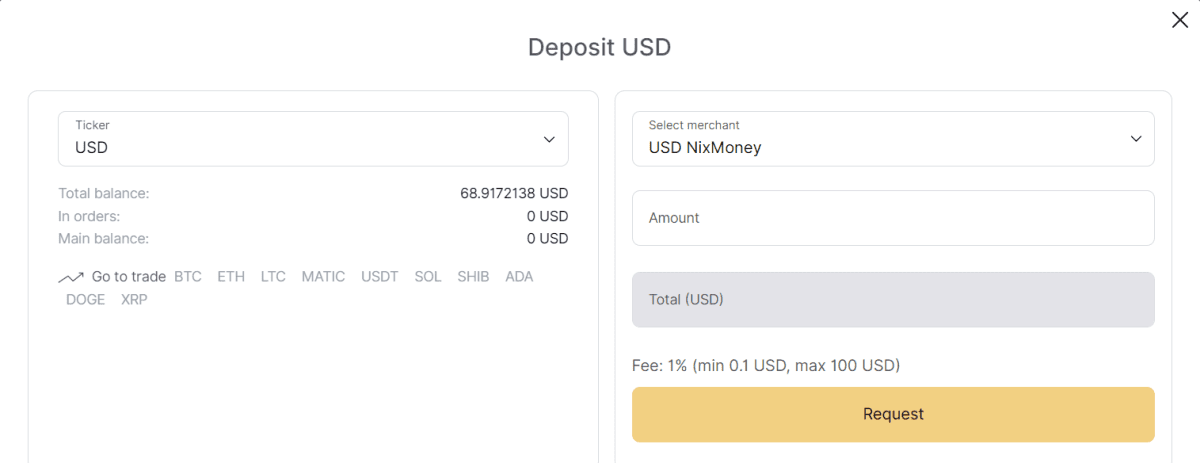Select the ADA trade link
The height and width of the screenshot is (463, 1200).
coord(519,277)
